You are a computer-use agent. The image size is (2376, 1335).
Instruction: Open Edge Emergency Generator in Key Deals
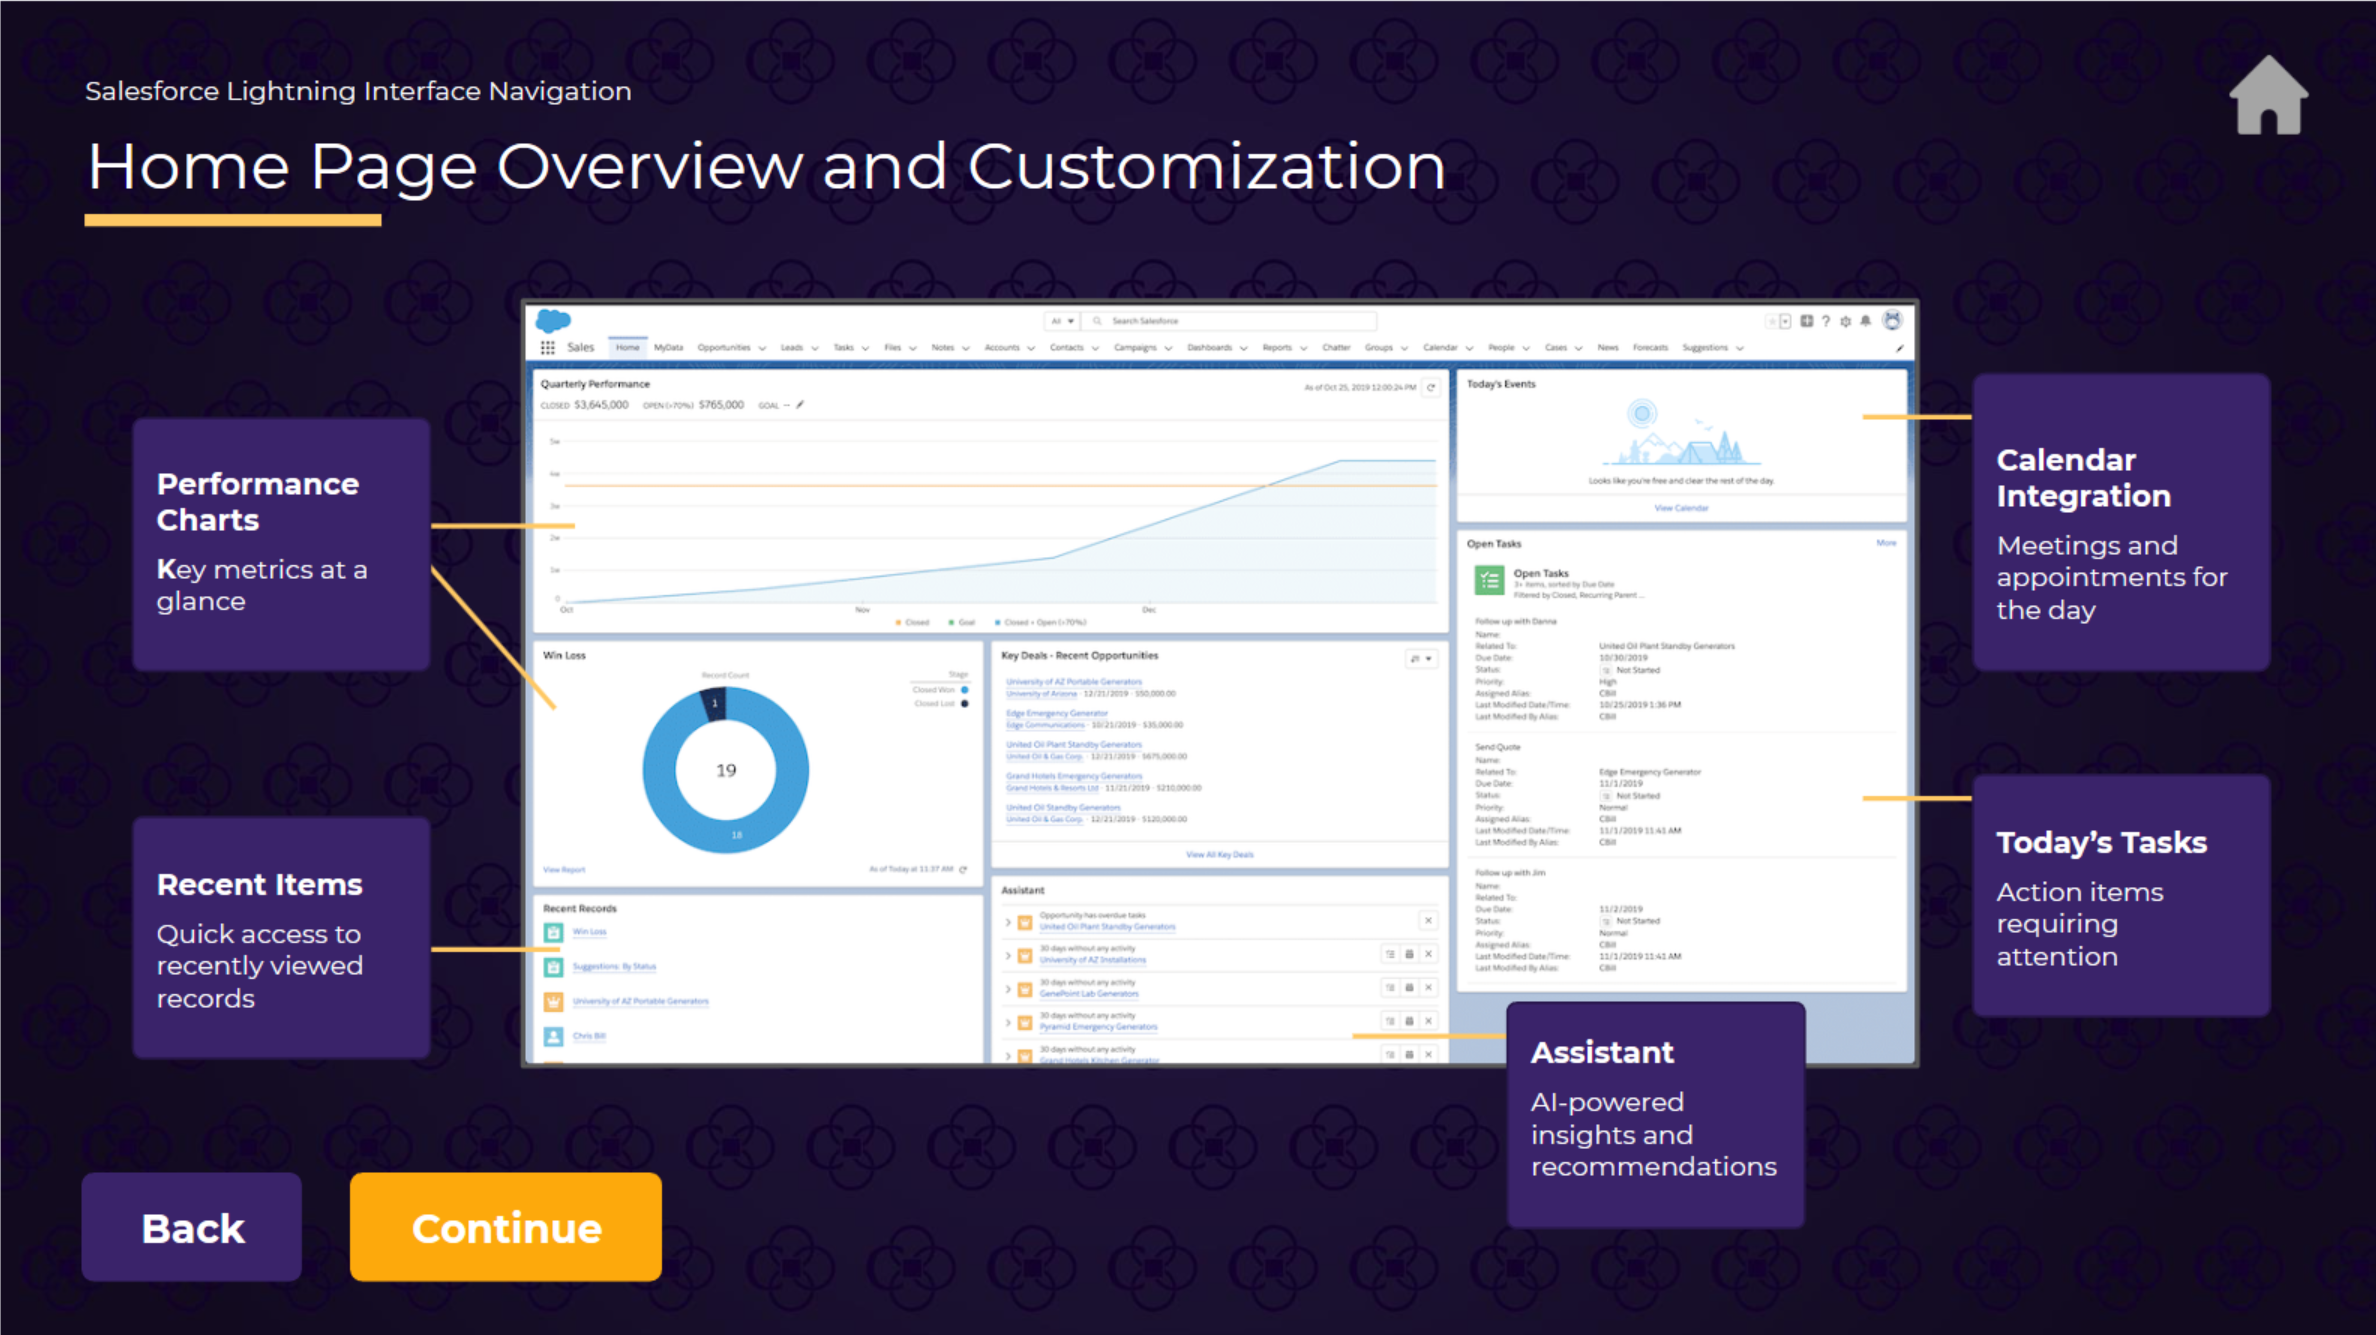(1057, 713)
